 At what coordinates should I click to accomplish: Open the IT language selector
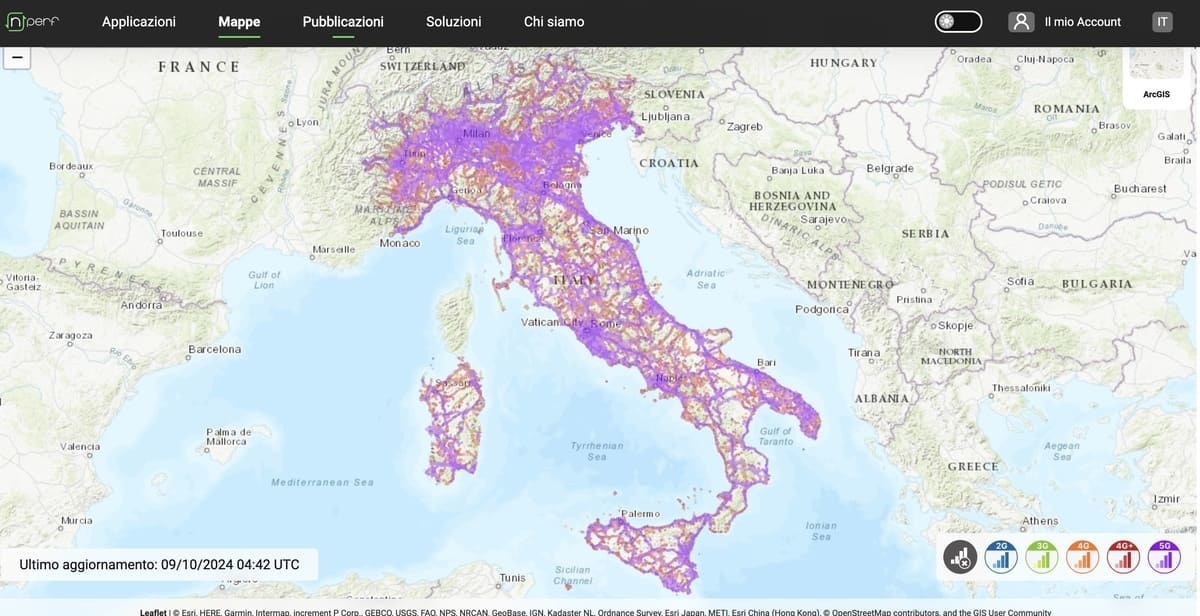coord(1161,20)
